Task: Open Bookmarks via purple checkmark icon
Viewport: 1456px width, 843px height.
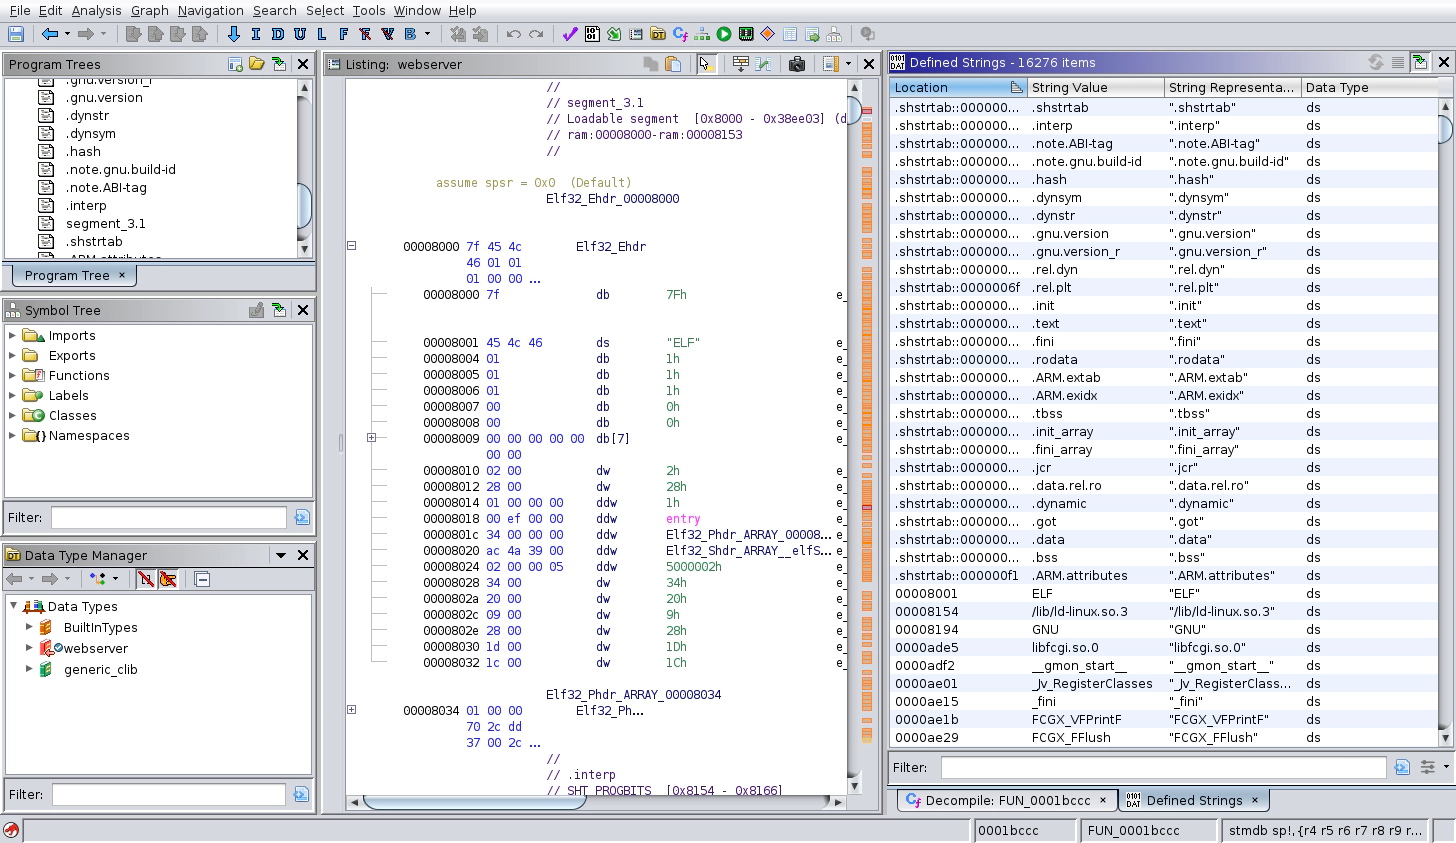Action: point(570,34)
